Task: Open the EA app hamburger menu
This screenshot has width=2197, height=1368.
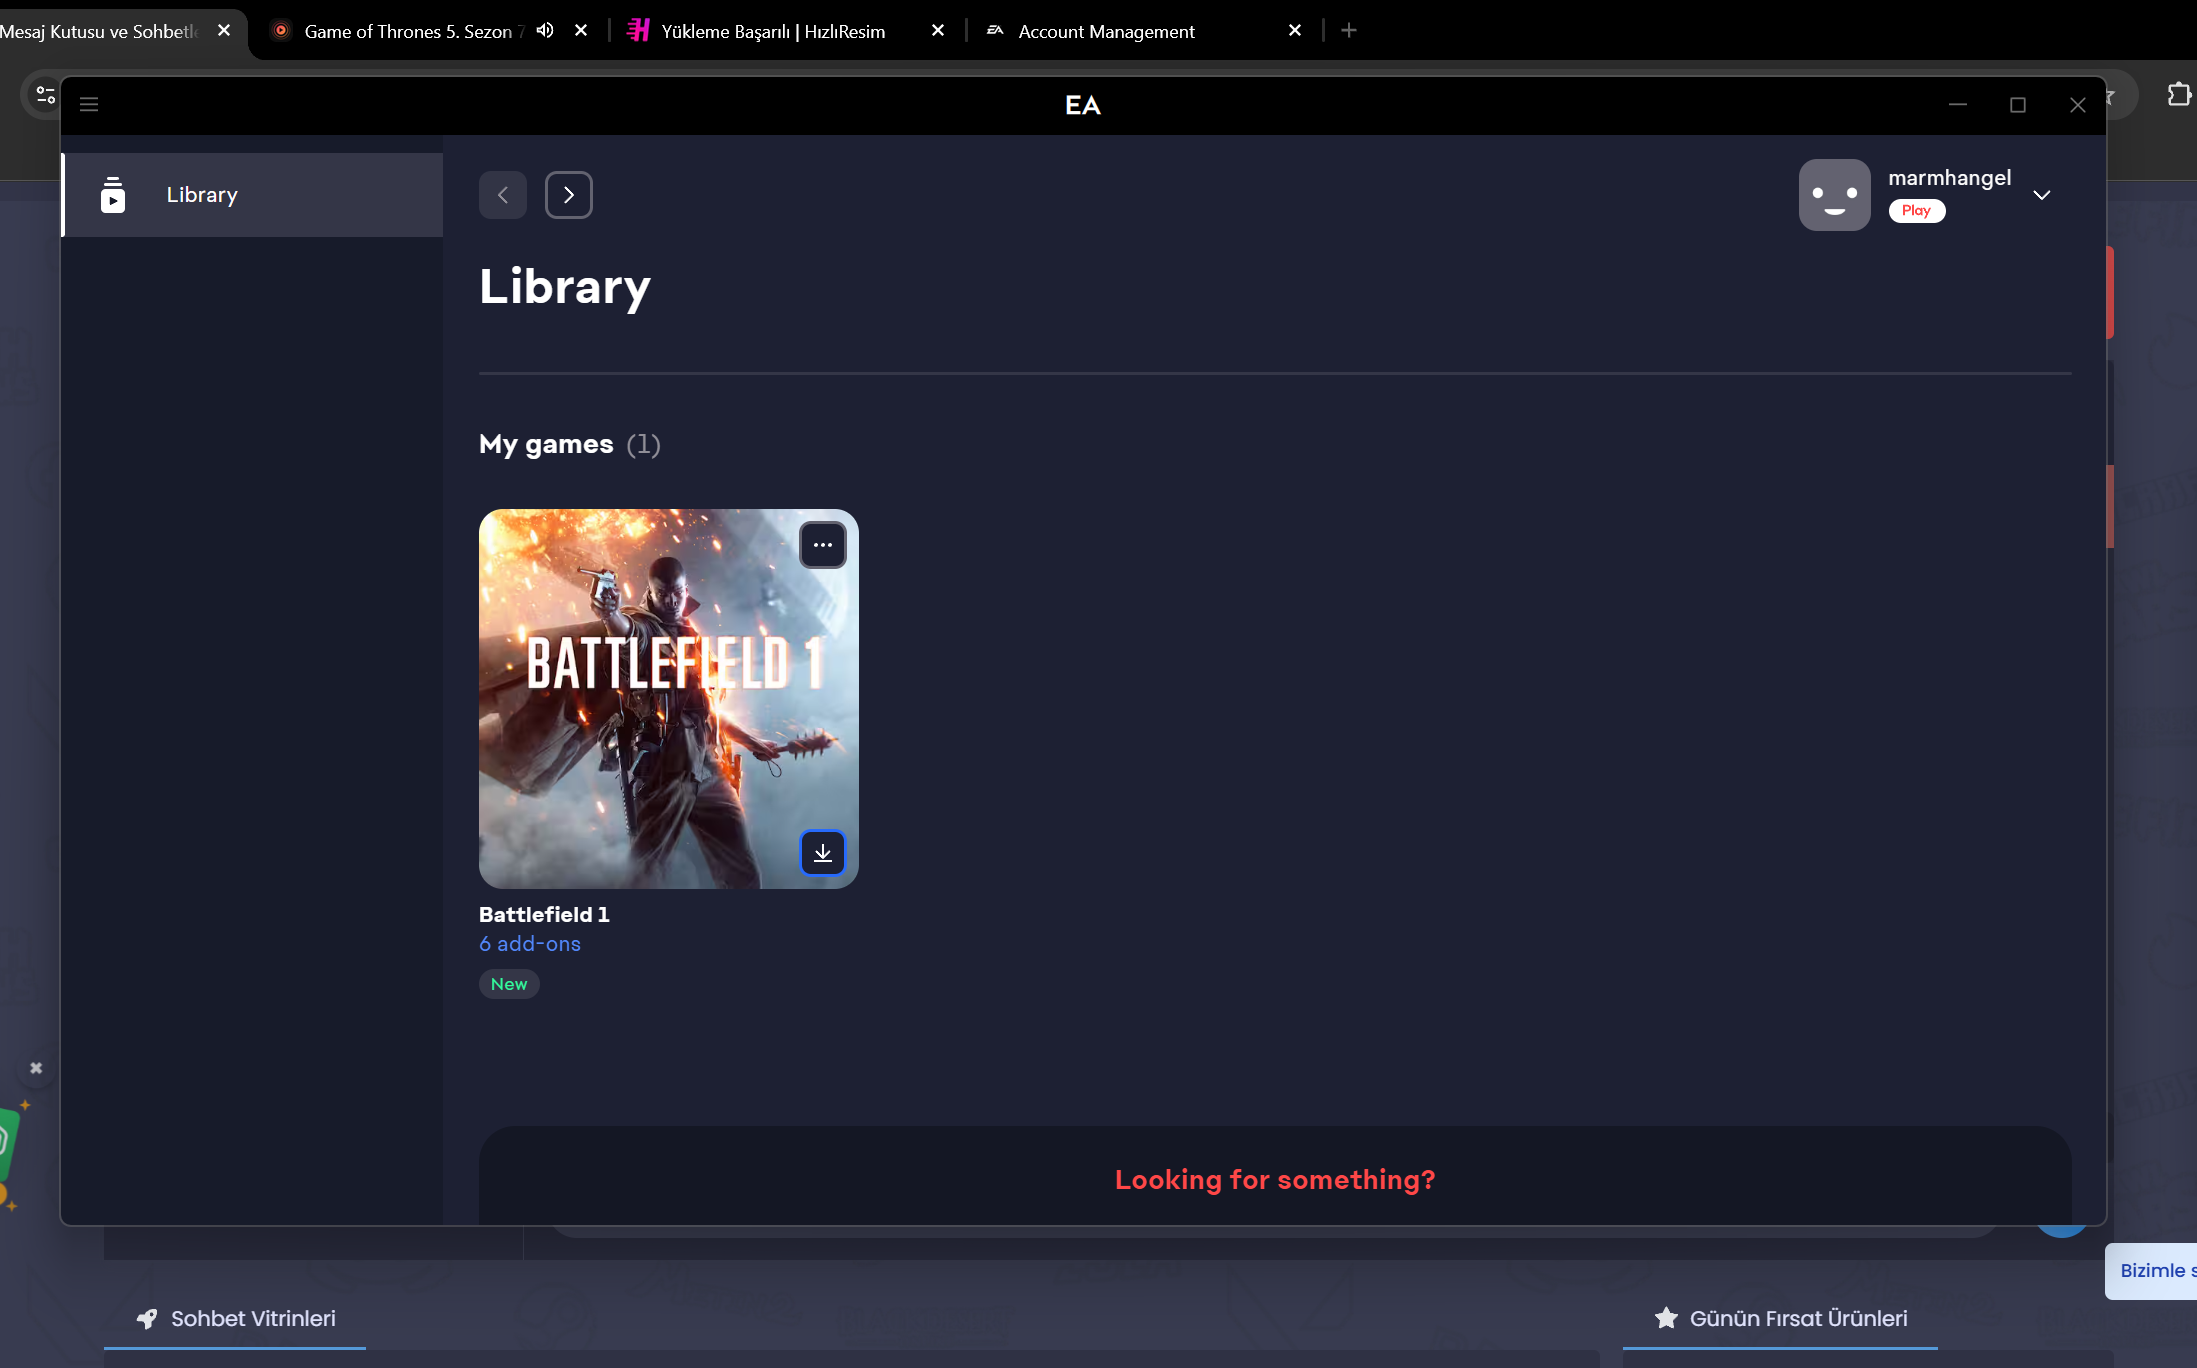Action: (x=89, y=104)
